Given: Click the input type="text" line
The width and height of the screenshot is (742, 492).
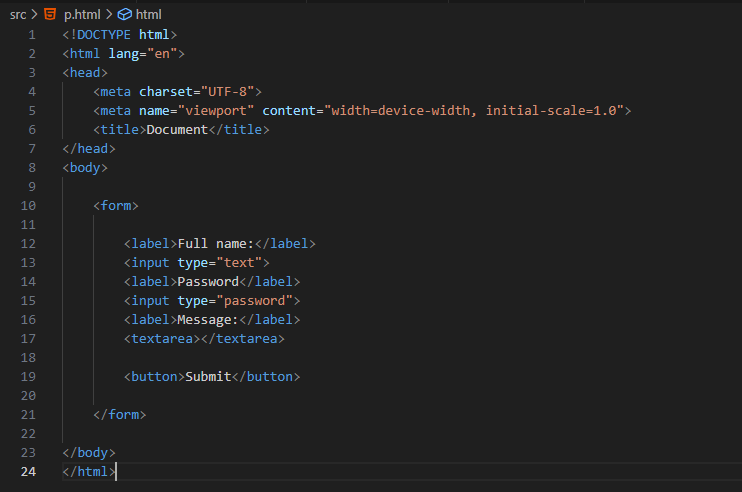Looking at the screenshot, I should coord(196,263).
